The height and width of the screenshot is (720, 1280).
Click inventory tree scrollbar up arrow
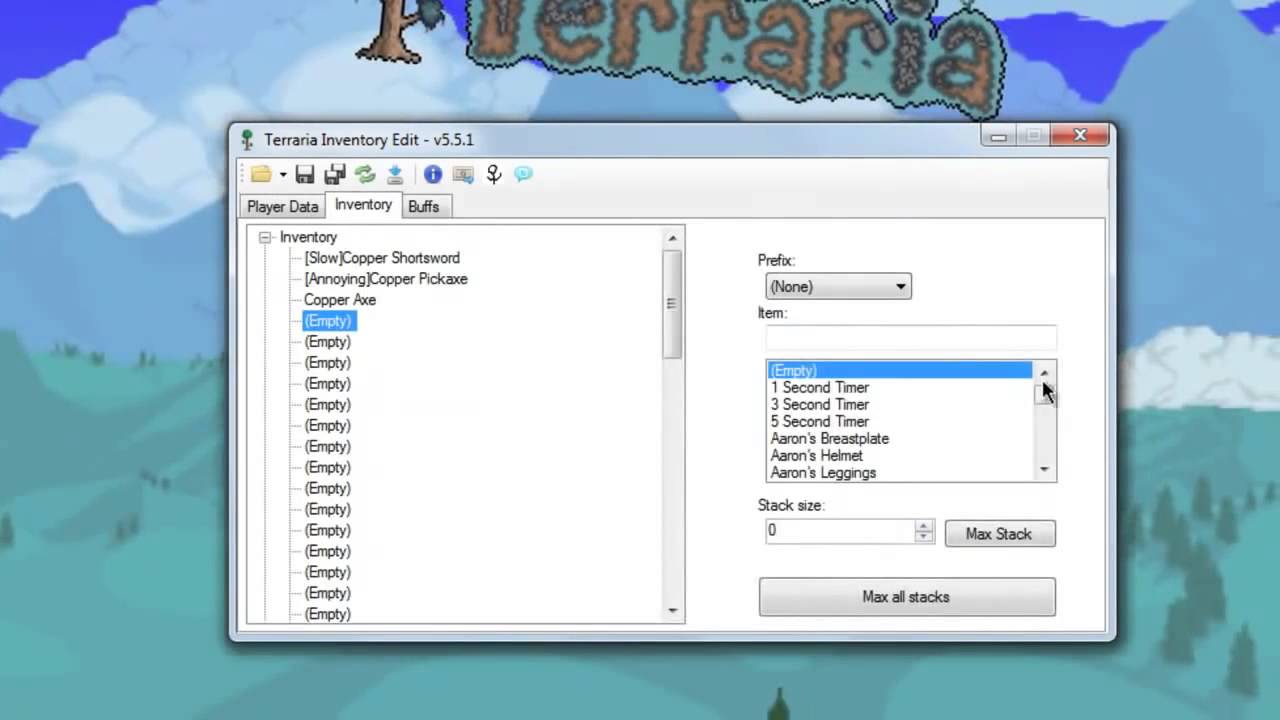672,238
